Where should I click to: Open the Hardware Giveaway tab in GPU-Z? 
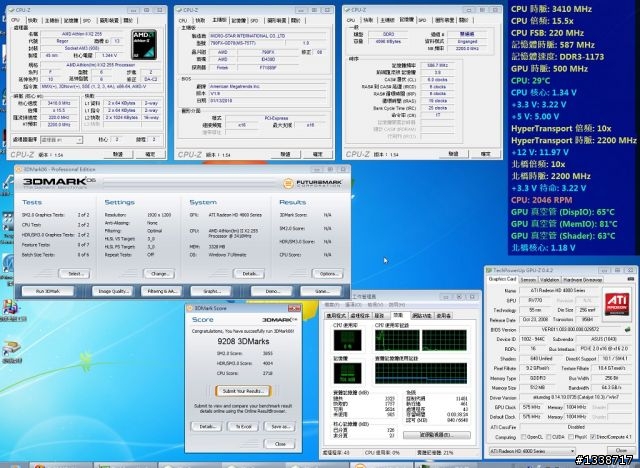[x=582, y=279]
